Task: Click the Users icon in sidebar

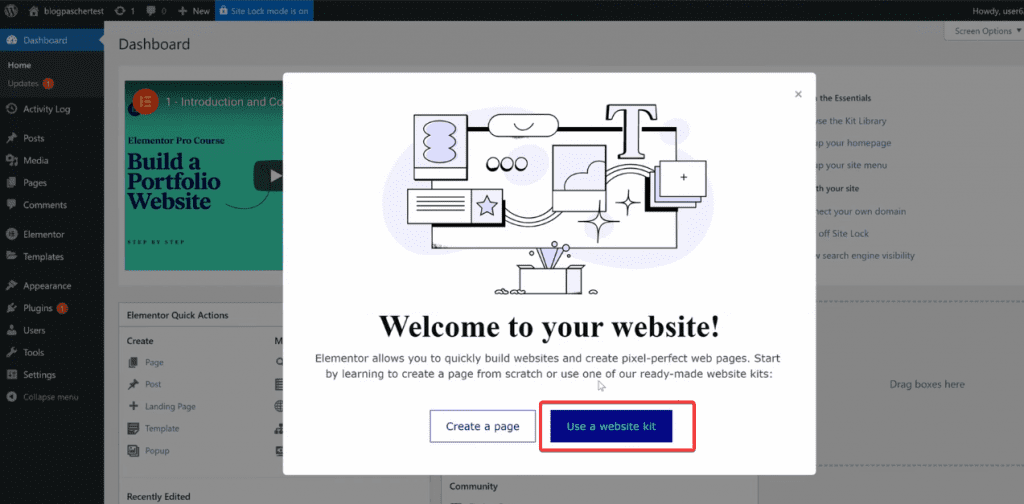Action: point(11,330)
